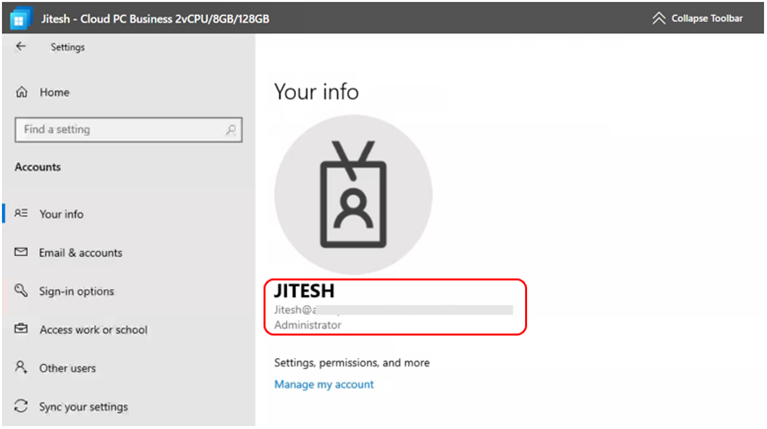The height and width of the screenshot is (429, 767).
Task: Open the Other users section
Action: [67, 368]
